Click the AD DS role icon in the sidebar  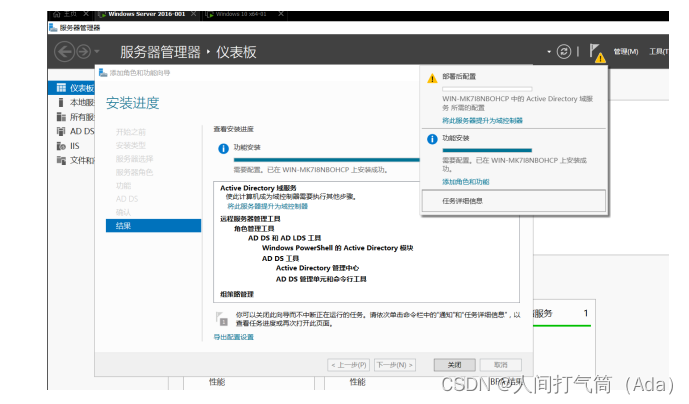61,131
